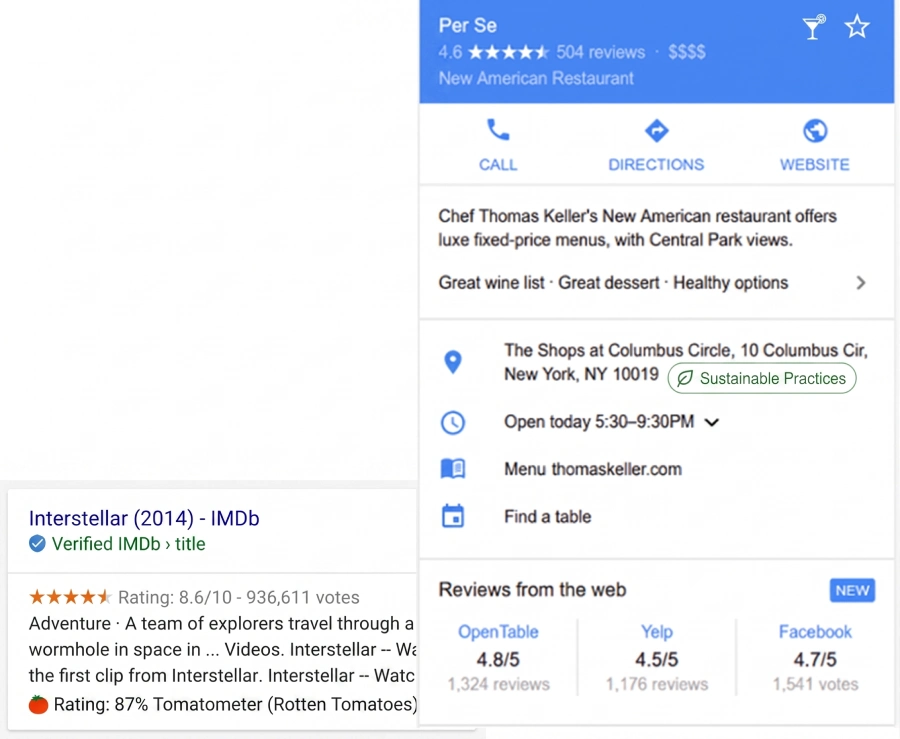Click the 4.6 rating number in the header
Image resolution: width=900 pixels, height=739 pixels.
tap(450, 52)
